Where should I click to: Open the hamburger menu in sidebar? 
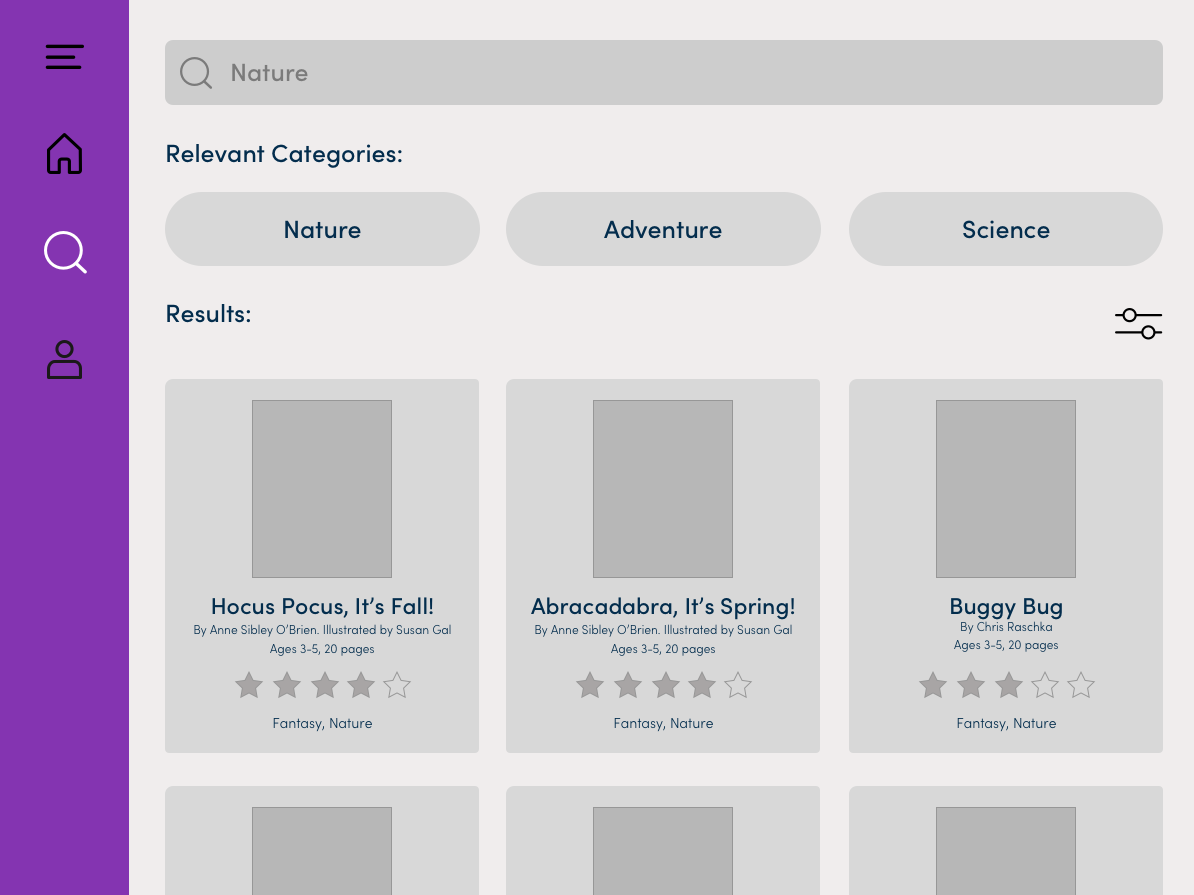click(x=64, y=57)
